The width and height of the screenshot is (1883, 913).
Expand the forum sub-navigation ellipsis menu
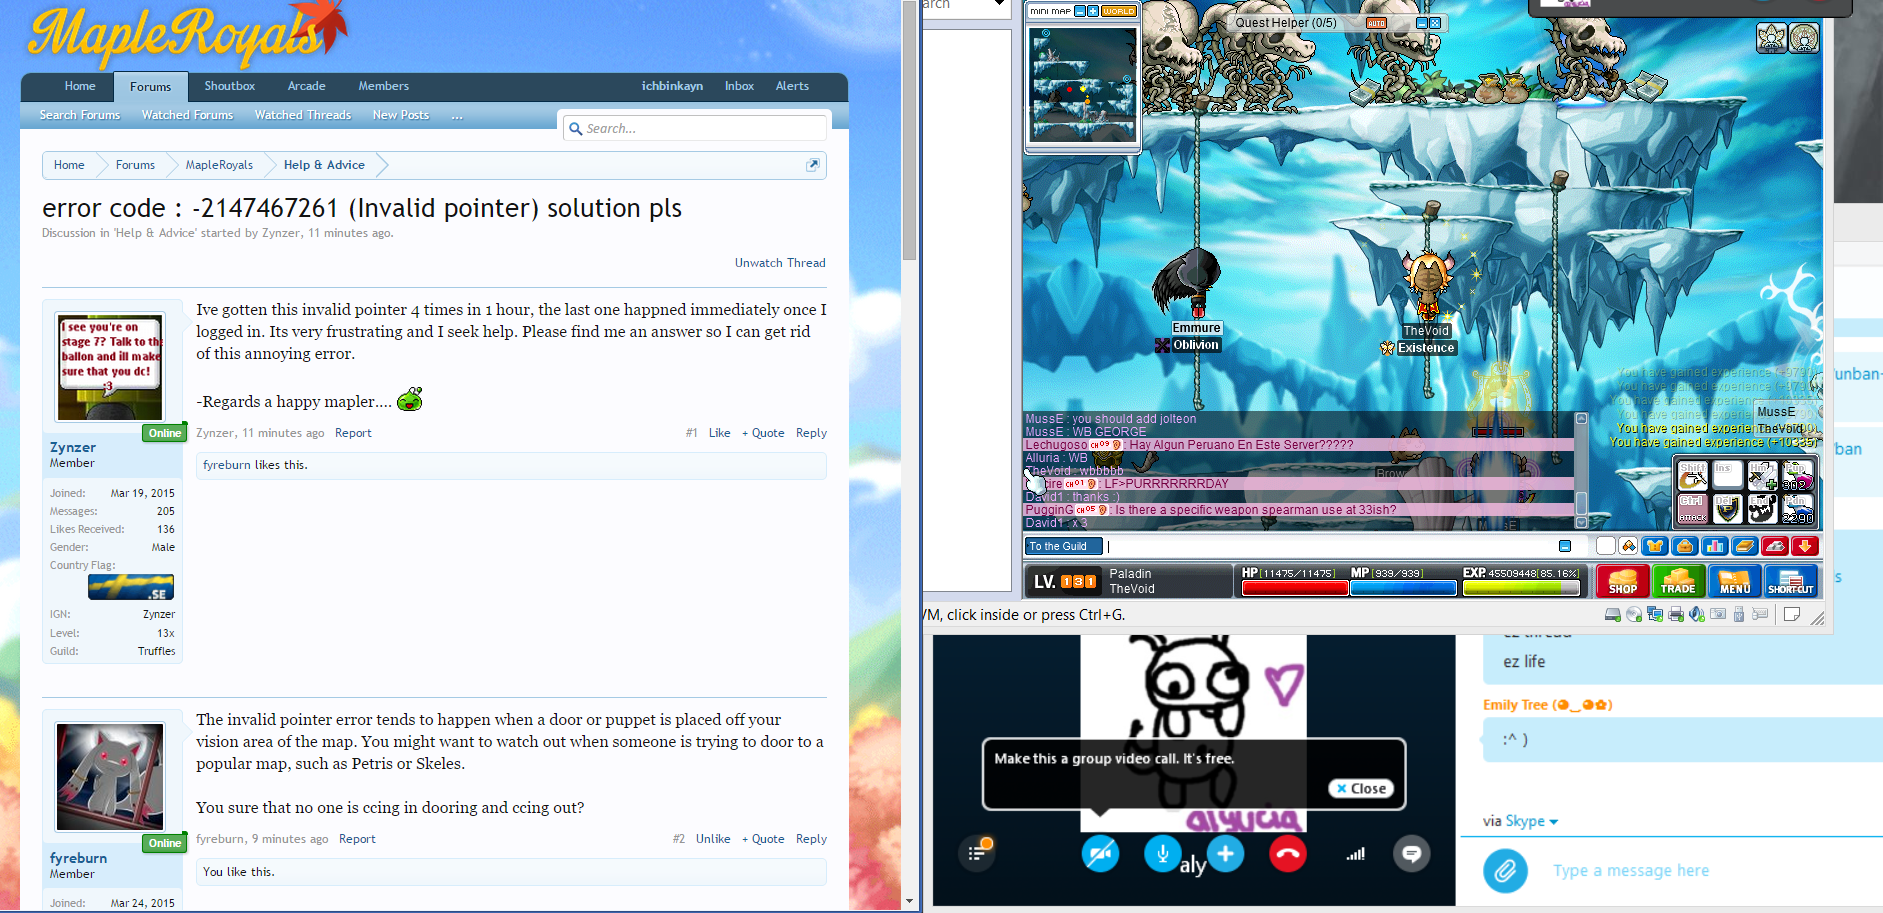457,116
